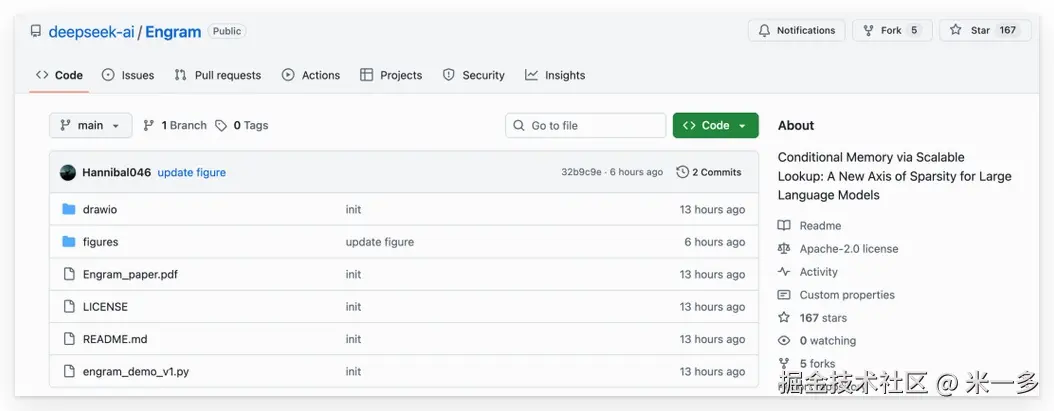
Task: Open the latest commit message update figure
Action: [x=192, y=172]
